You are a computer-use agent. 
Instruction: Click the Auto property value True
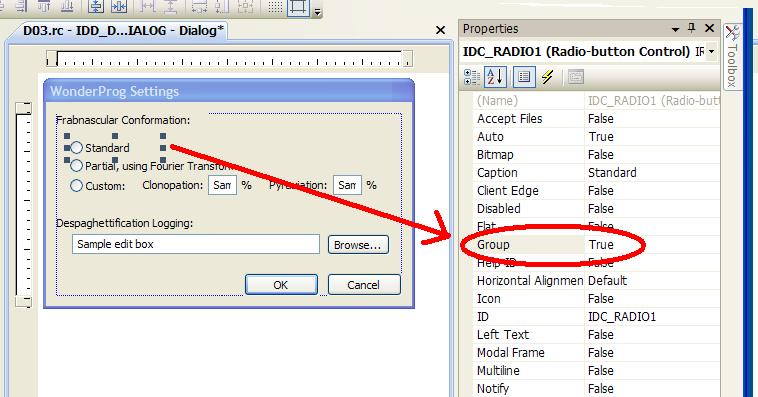[x=601, y=137]
